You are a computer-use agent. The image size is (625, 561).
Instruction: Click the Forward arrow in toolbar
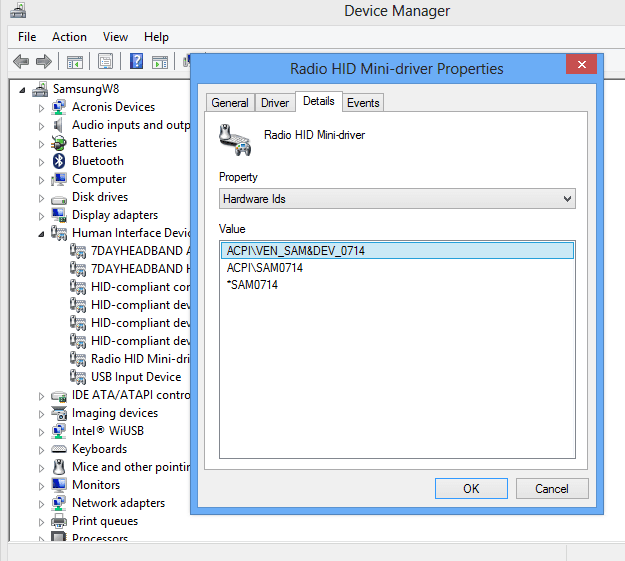coord(45,62)
